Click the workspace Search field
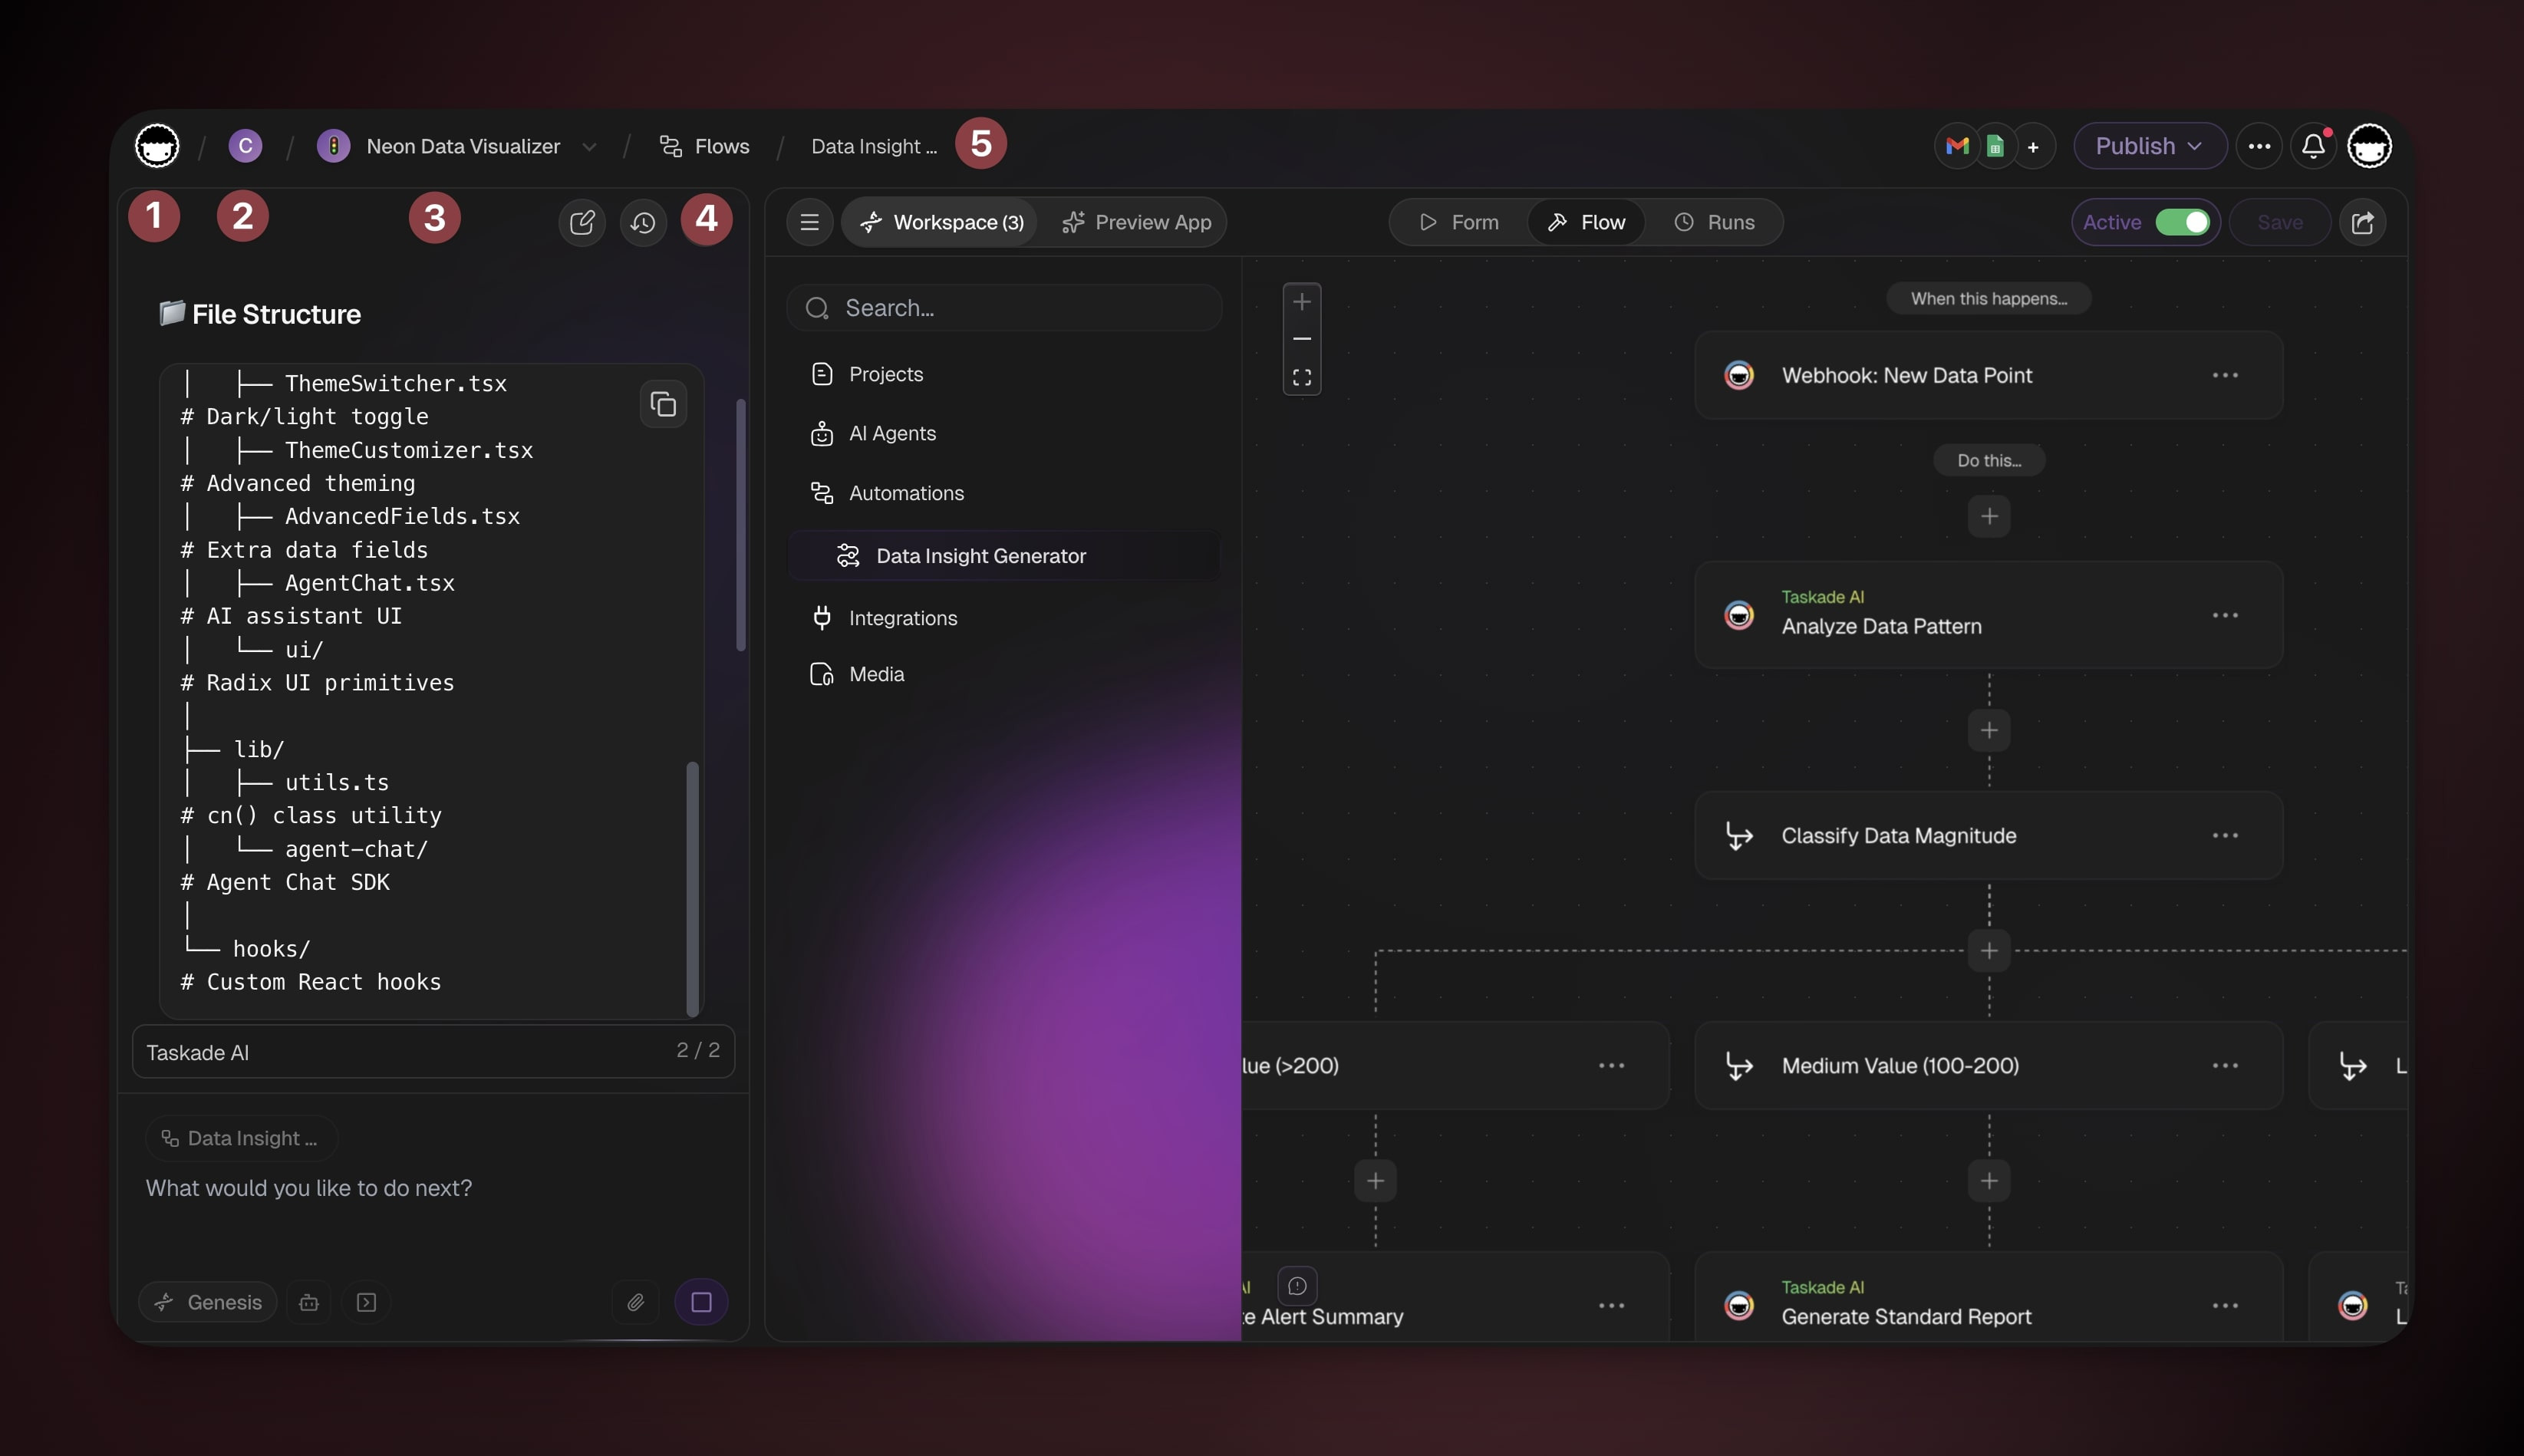Screen dimensions: 2524x1456 point(1005,308)
